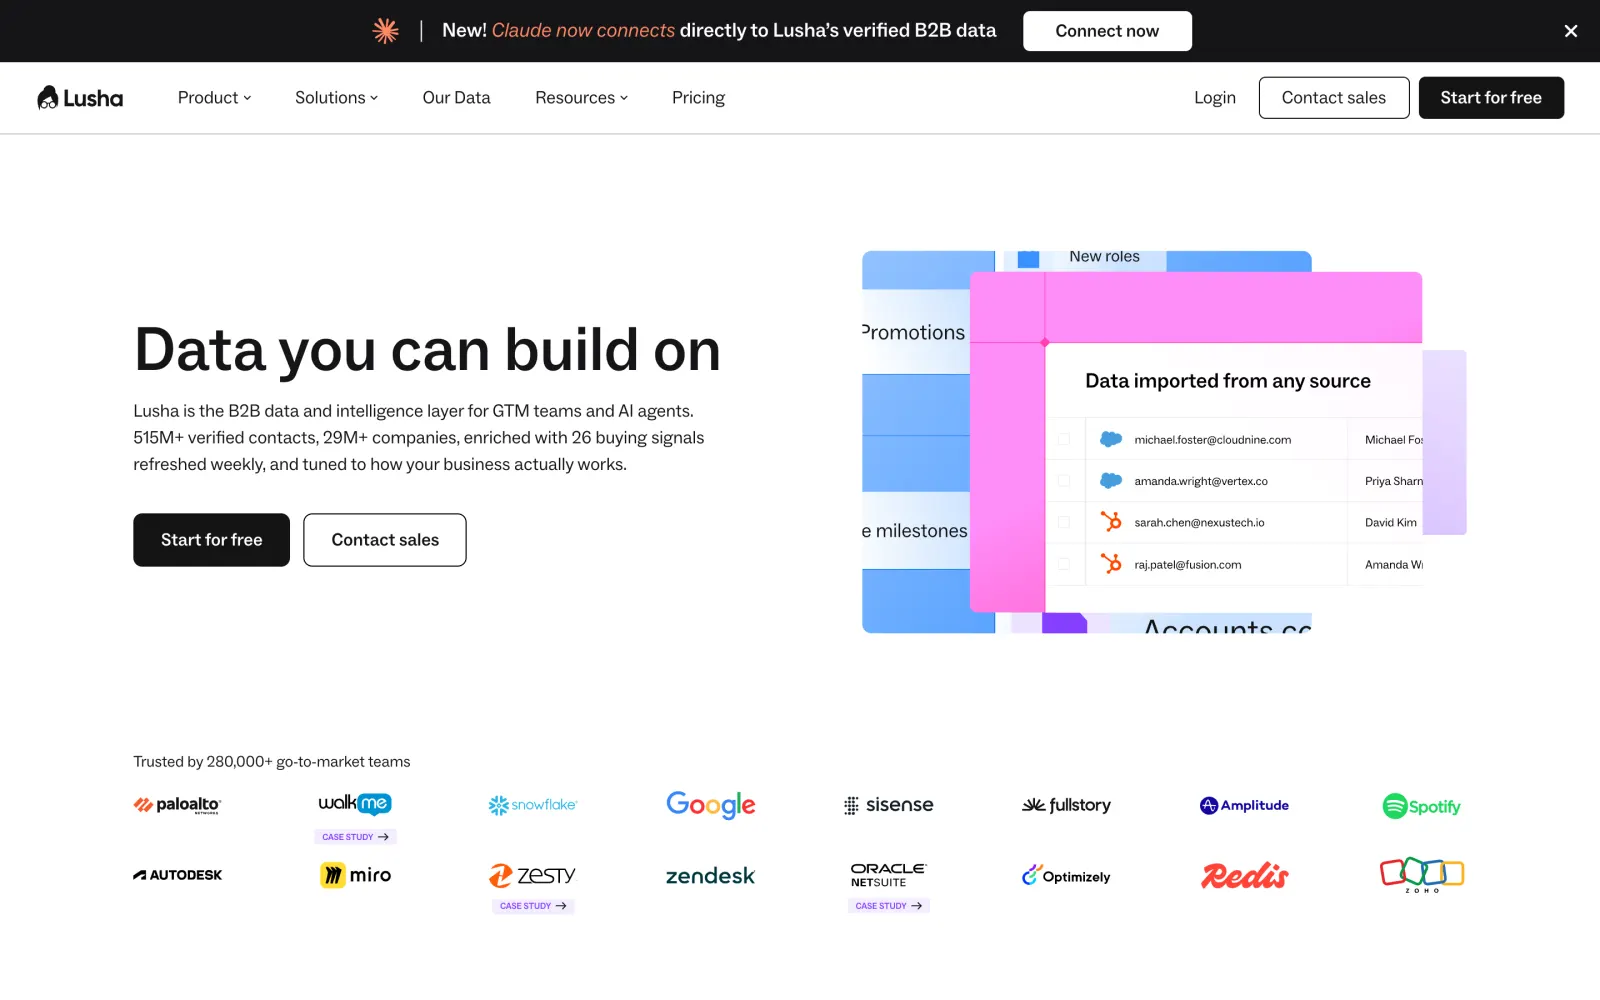Screen dimensions: 1600x1000
Task: Click the Spotify logo
Action: click(1422, 806)
